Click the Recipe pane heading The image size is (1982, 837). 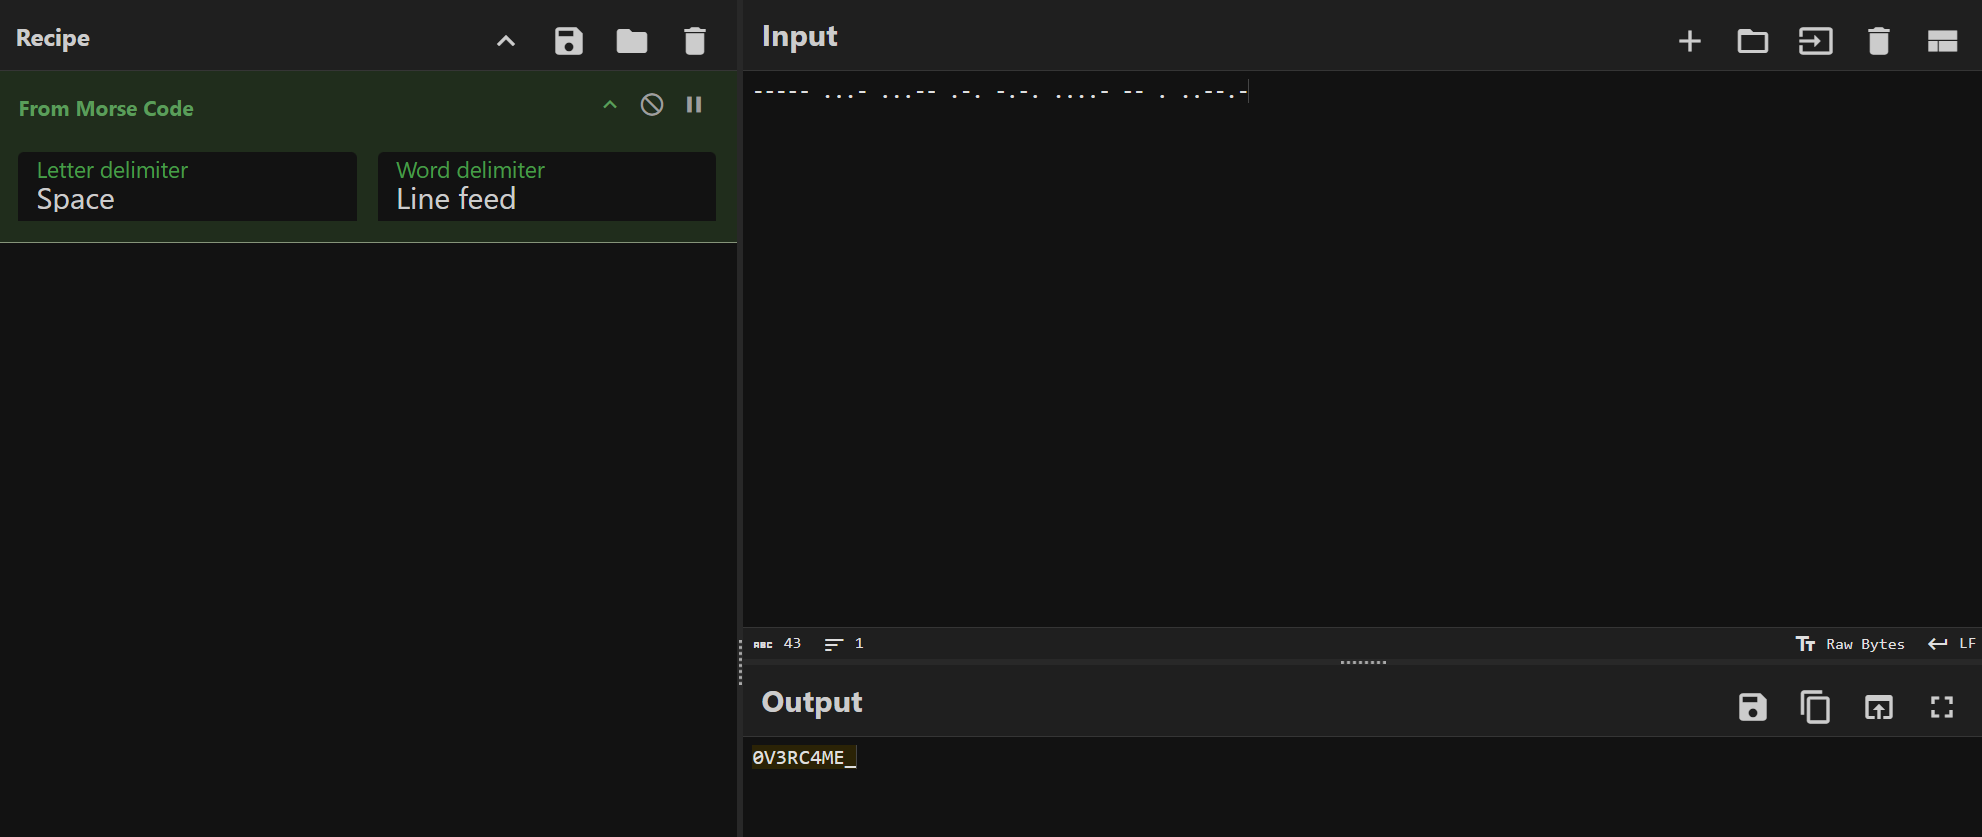pyautogui.click(x=53, y=38)
